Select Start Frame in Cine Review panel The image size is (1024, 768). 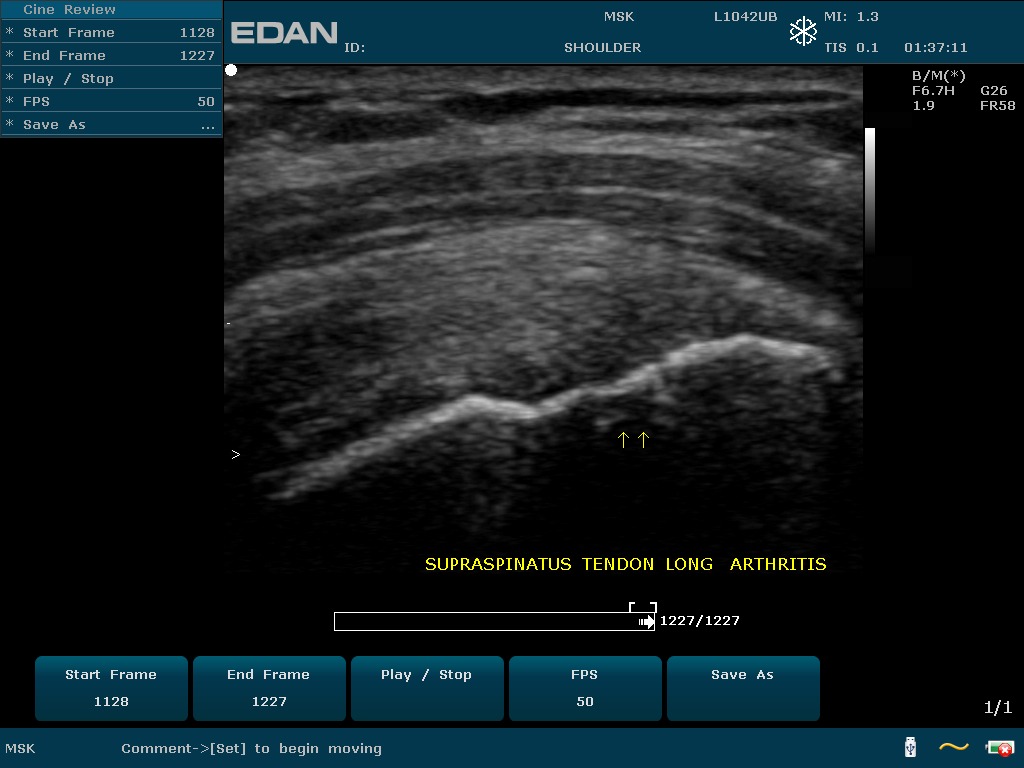(x=110, y=32)
